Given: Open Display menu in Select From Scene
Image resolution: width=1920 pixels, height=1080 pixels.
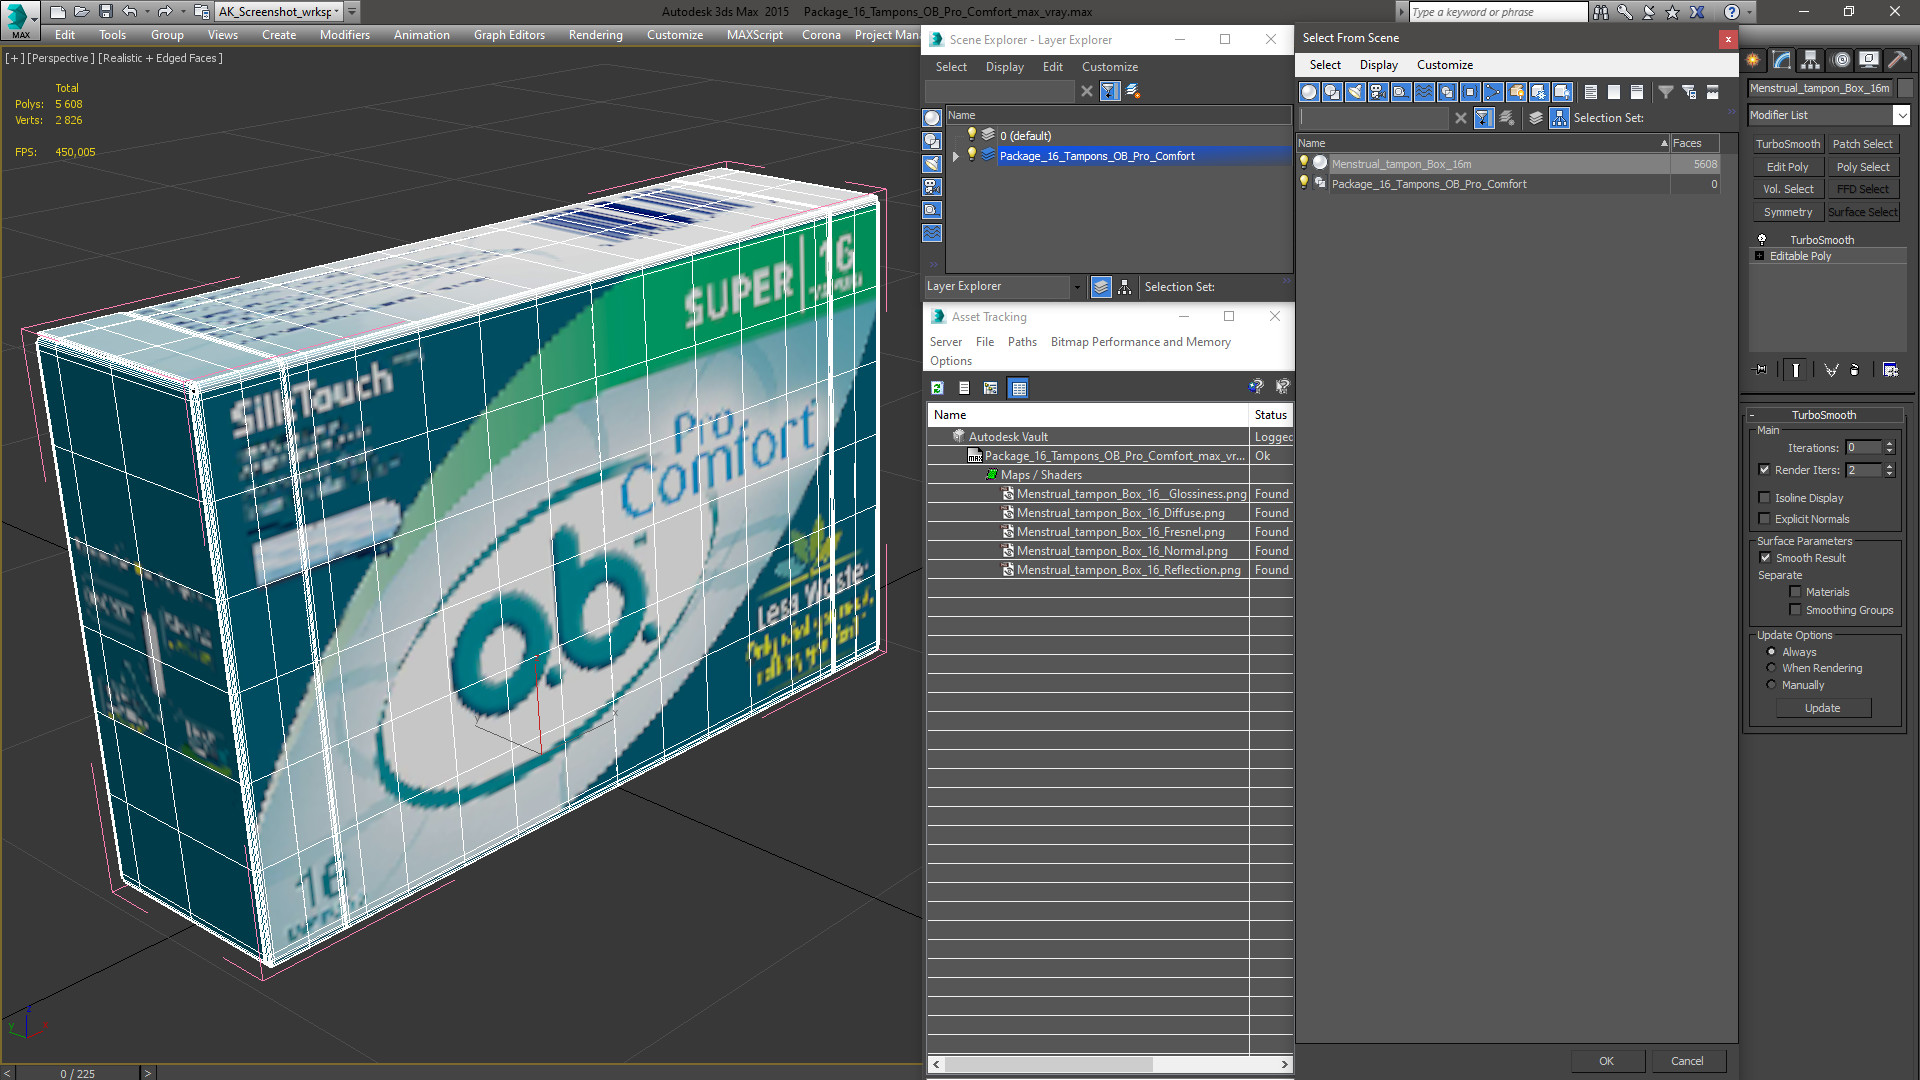Looking at the screenshot, I should [1379, 65].
